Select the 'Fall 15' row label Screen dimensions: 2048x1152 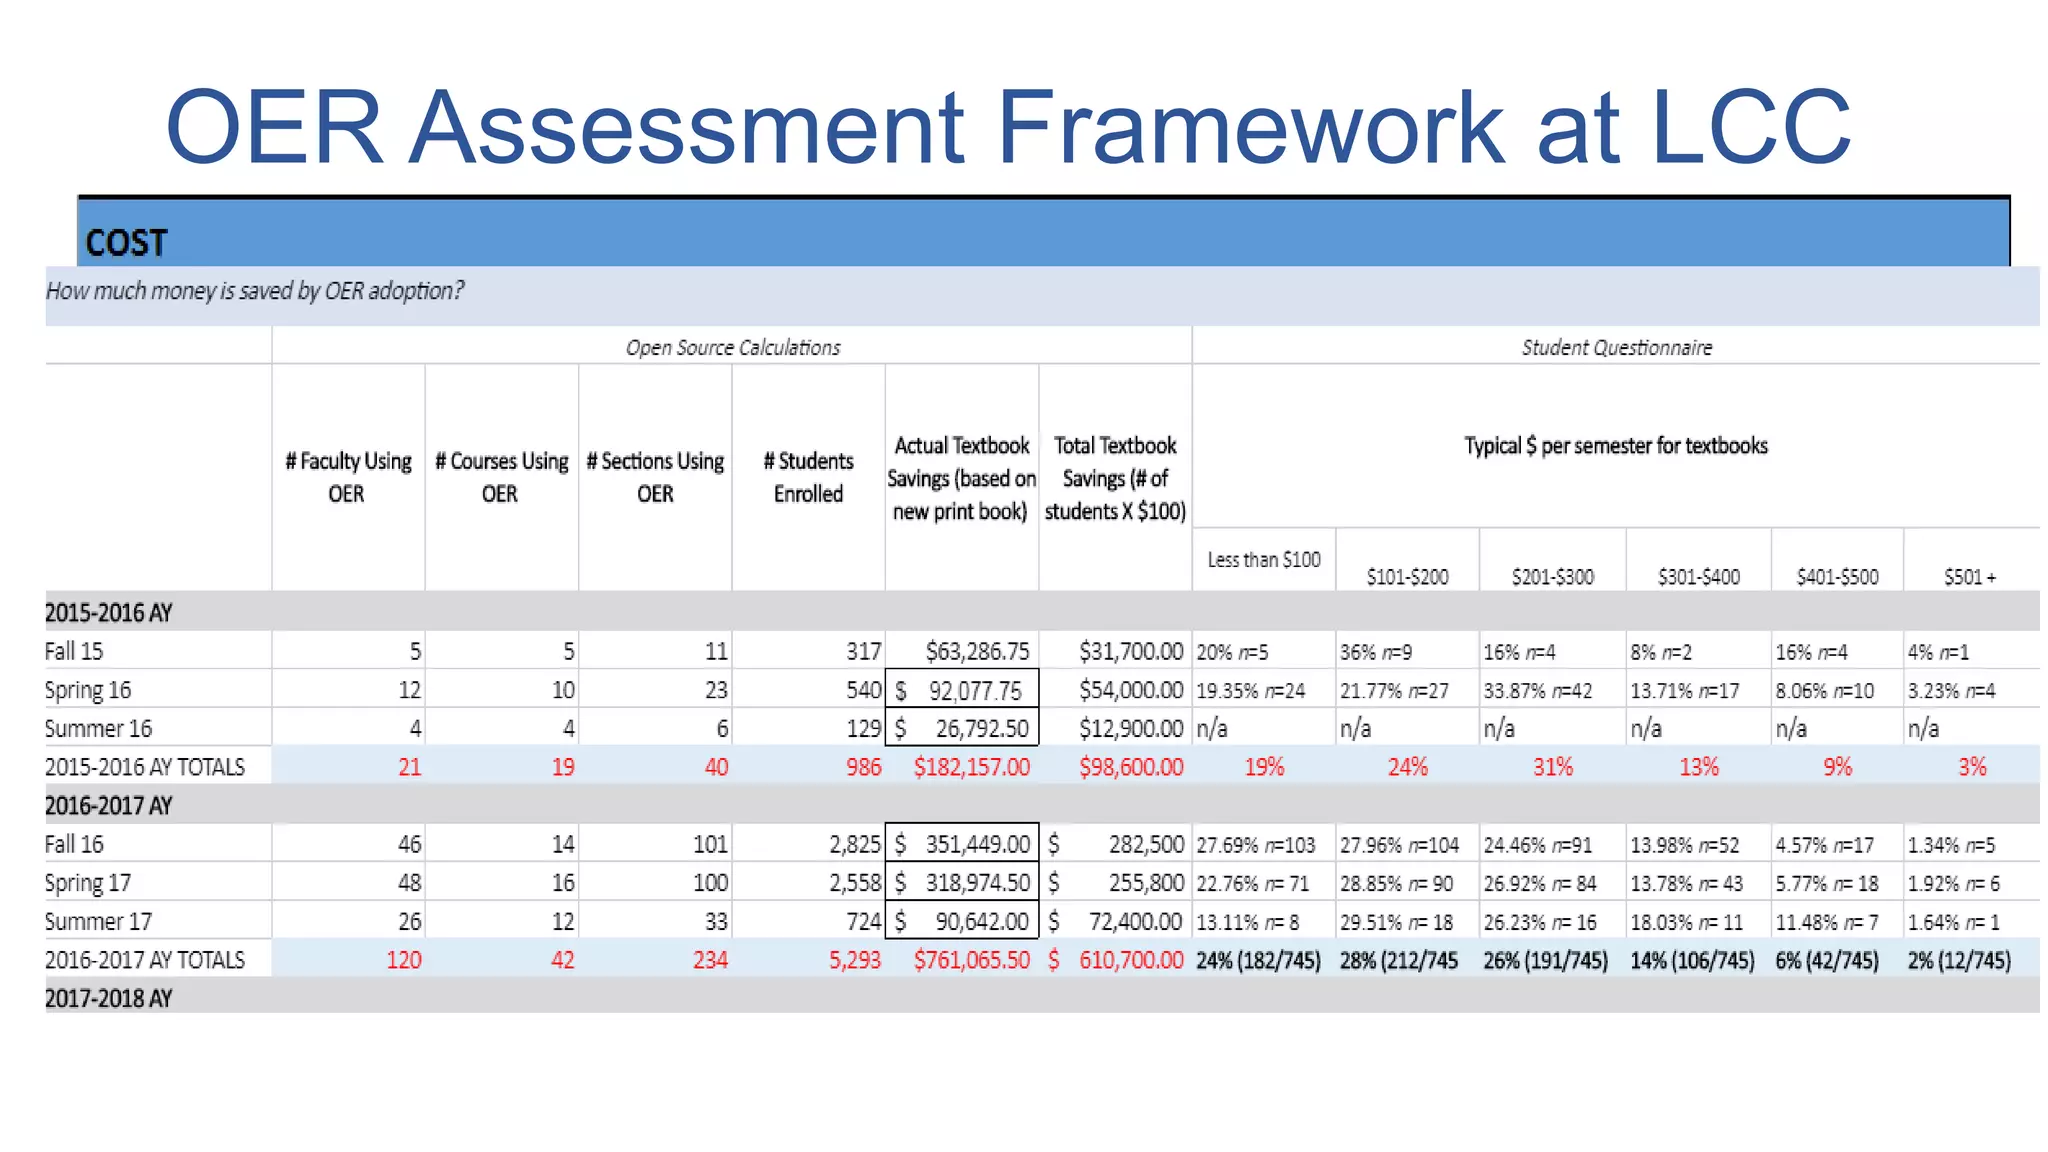74,651
